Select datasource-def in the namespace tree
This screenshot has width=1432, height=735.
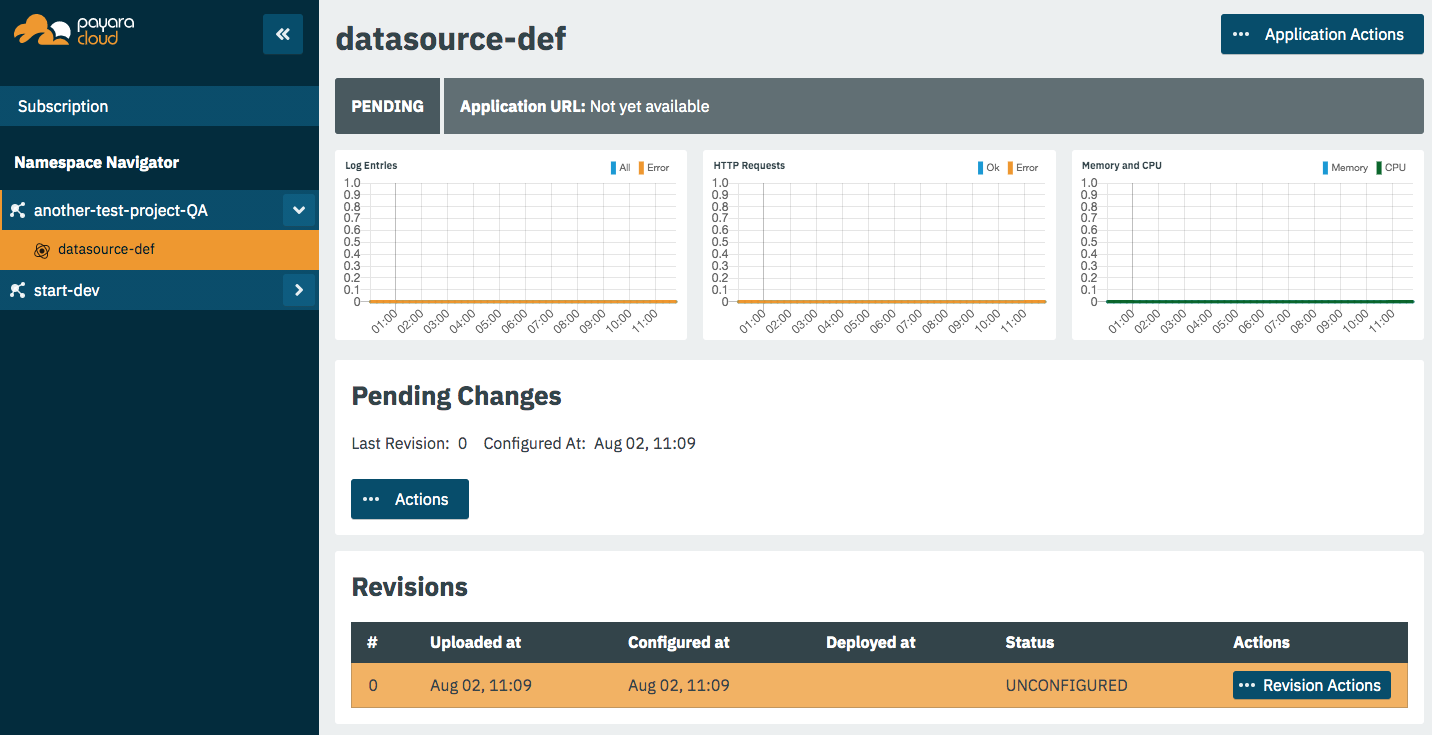(x=106, y=250)
